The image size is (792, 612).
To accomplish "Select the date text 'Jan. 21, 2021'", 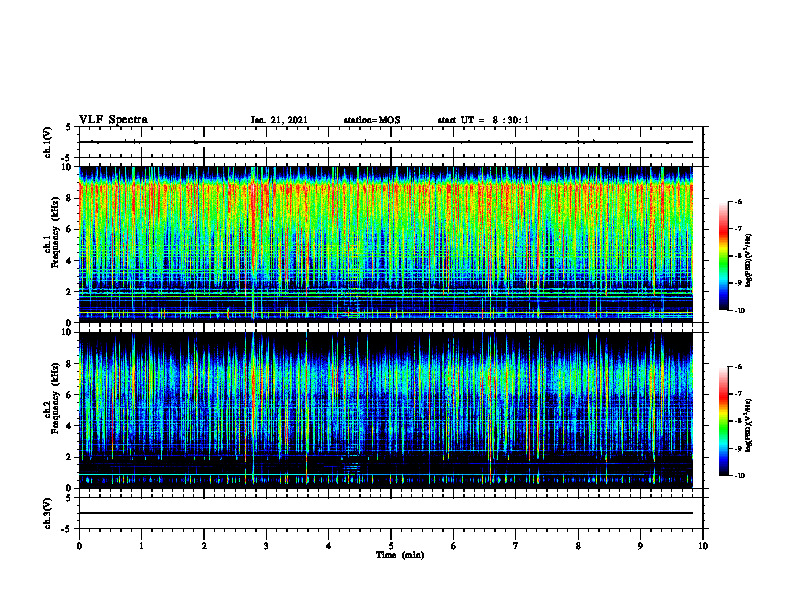I will point(279,120).
